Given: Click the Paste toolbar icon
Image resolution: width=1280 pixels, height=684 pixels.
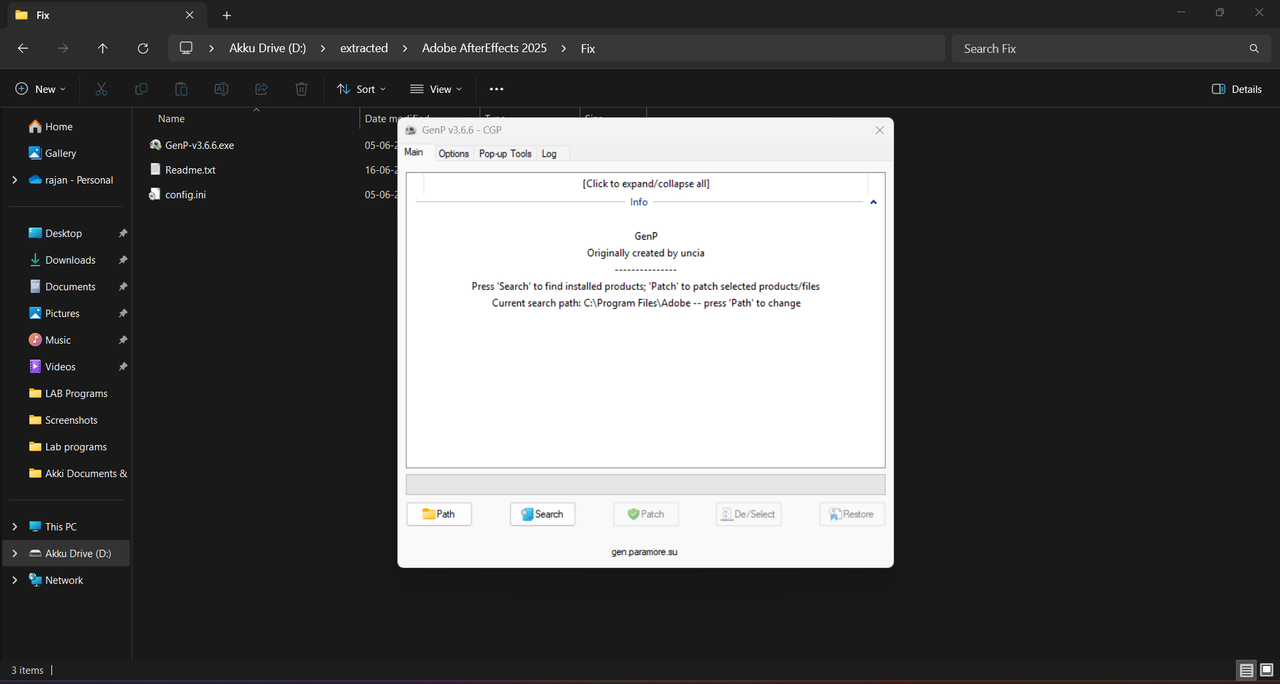Looking at the screenshot, I should 181,89.
